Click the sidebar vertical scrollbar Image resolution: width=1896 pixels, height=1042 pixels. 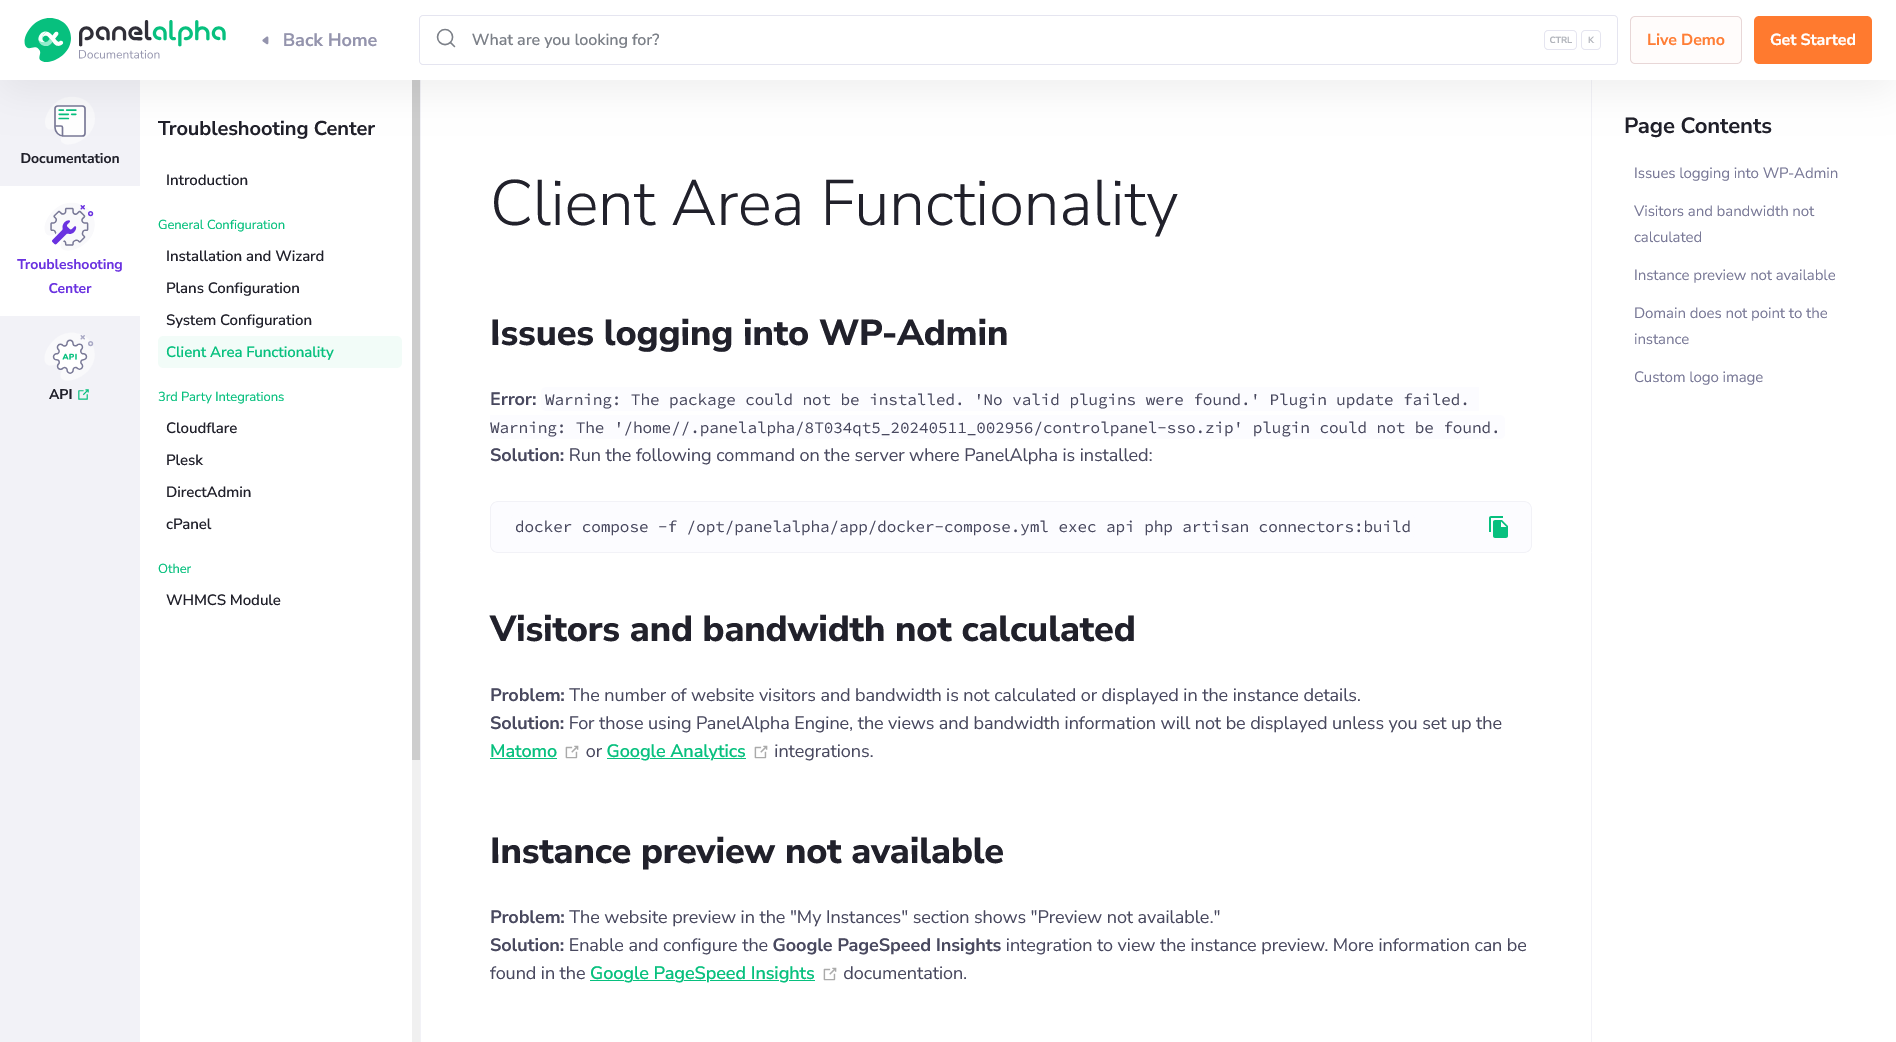pos(416,420)
